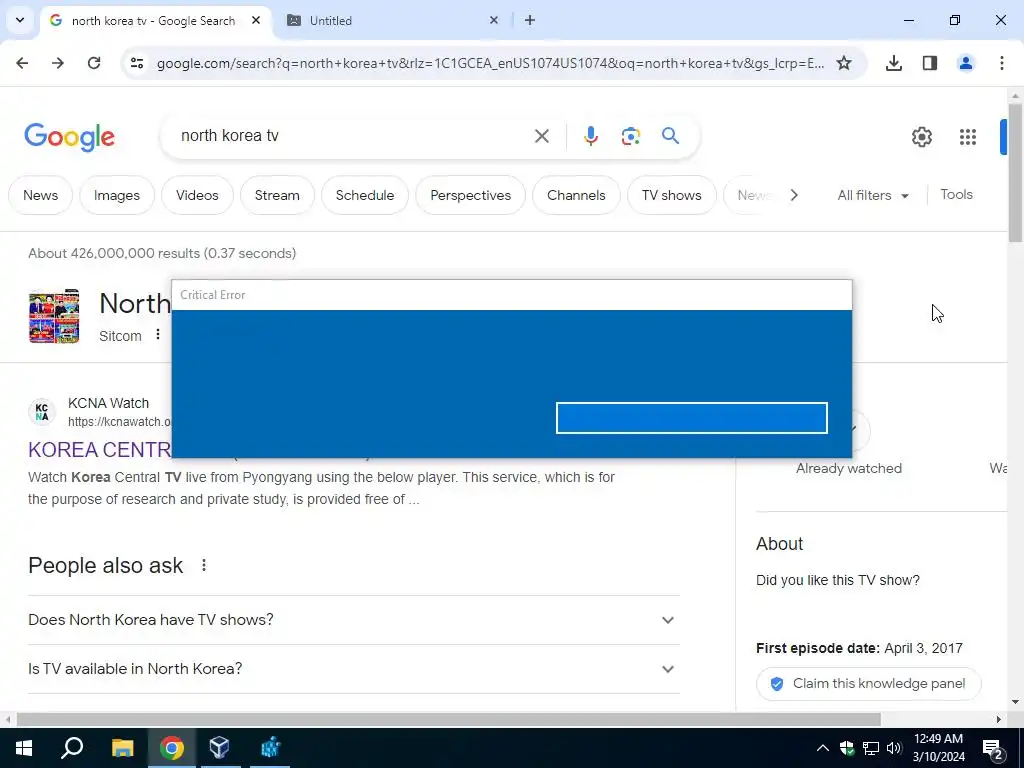1024x768 pixels.
Task: Open People also ask options dots
Action: (204, 565)
